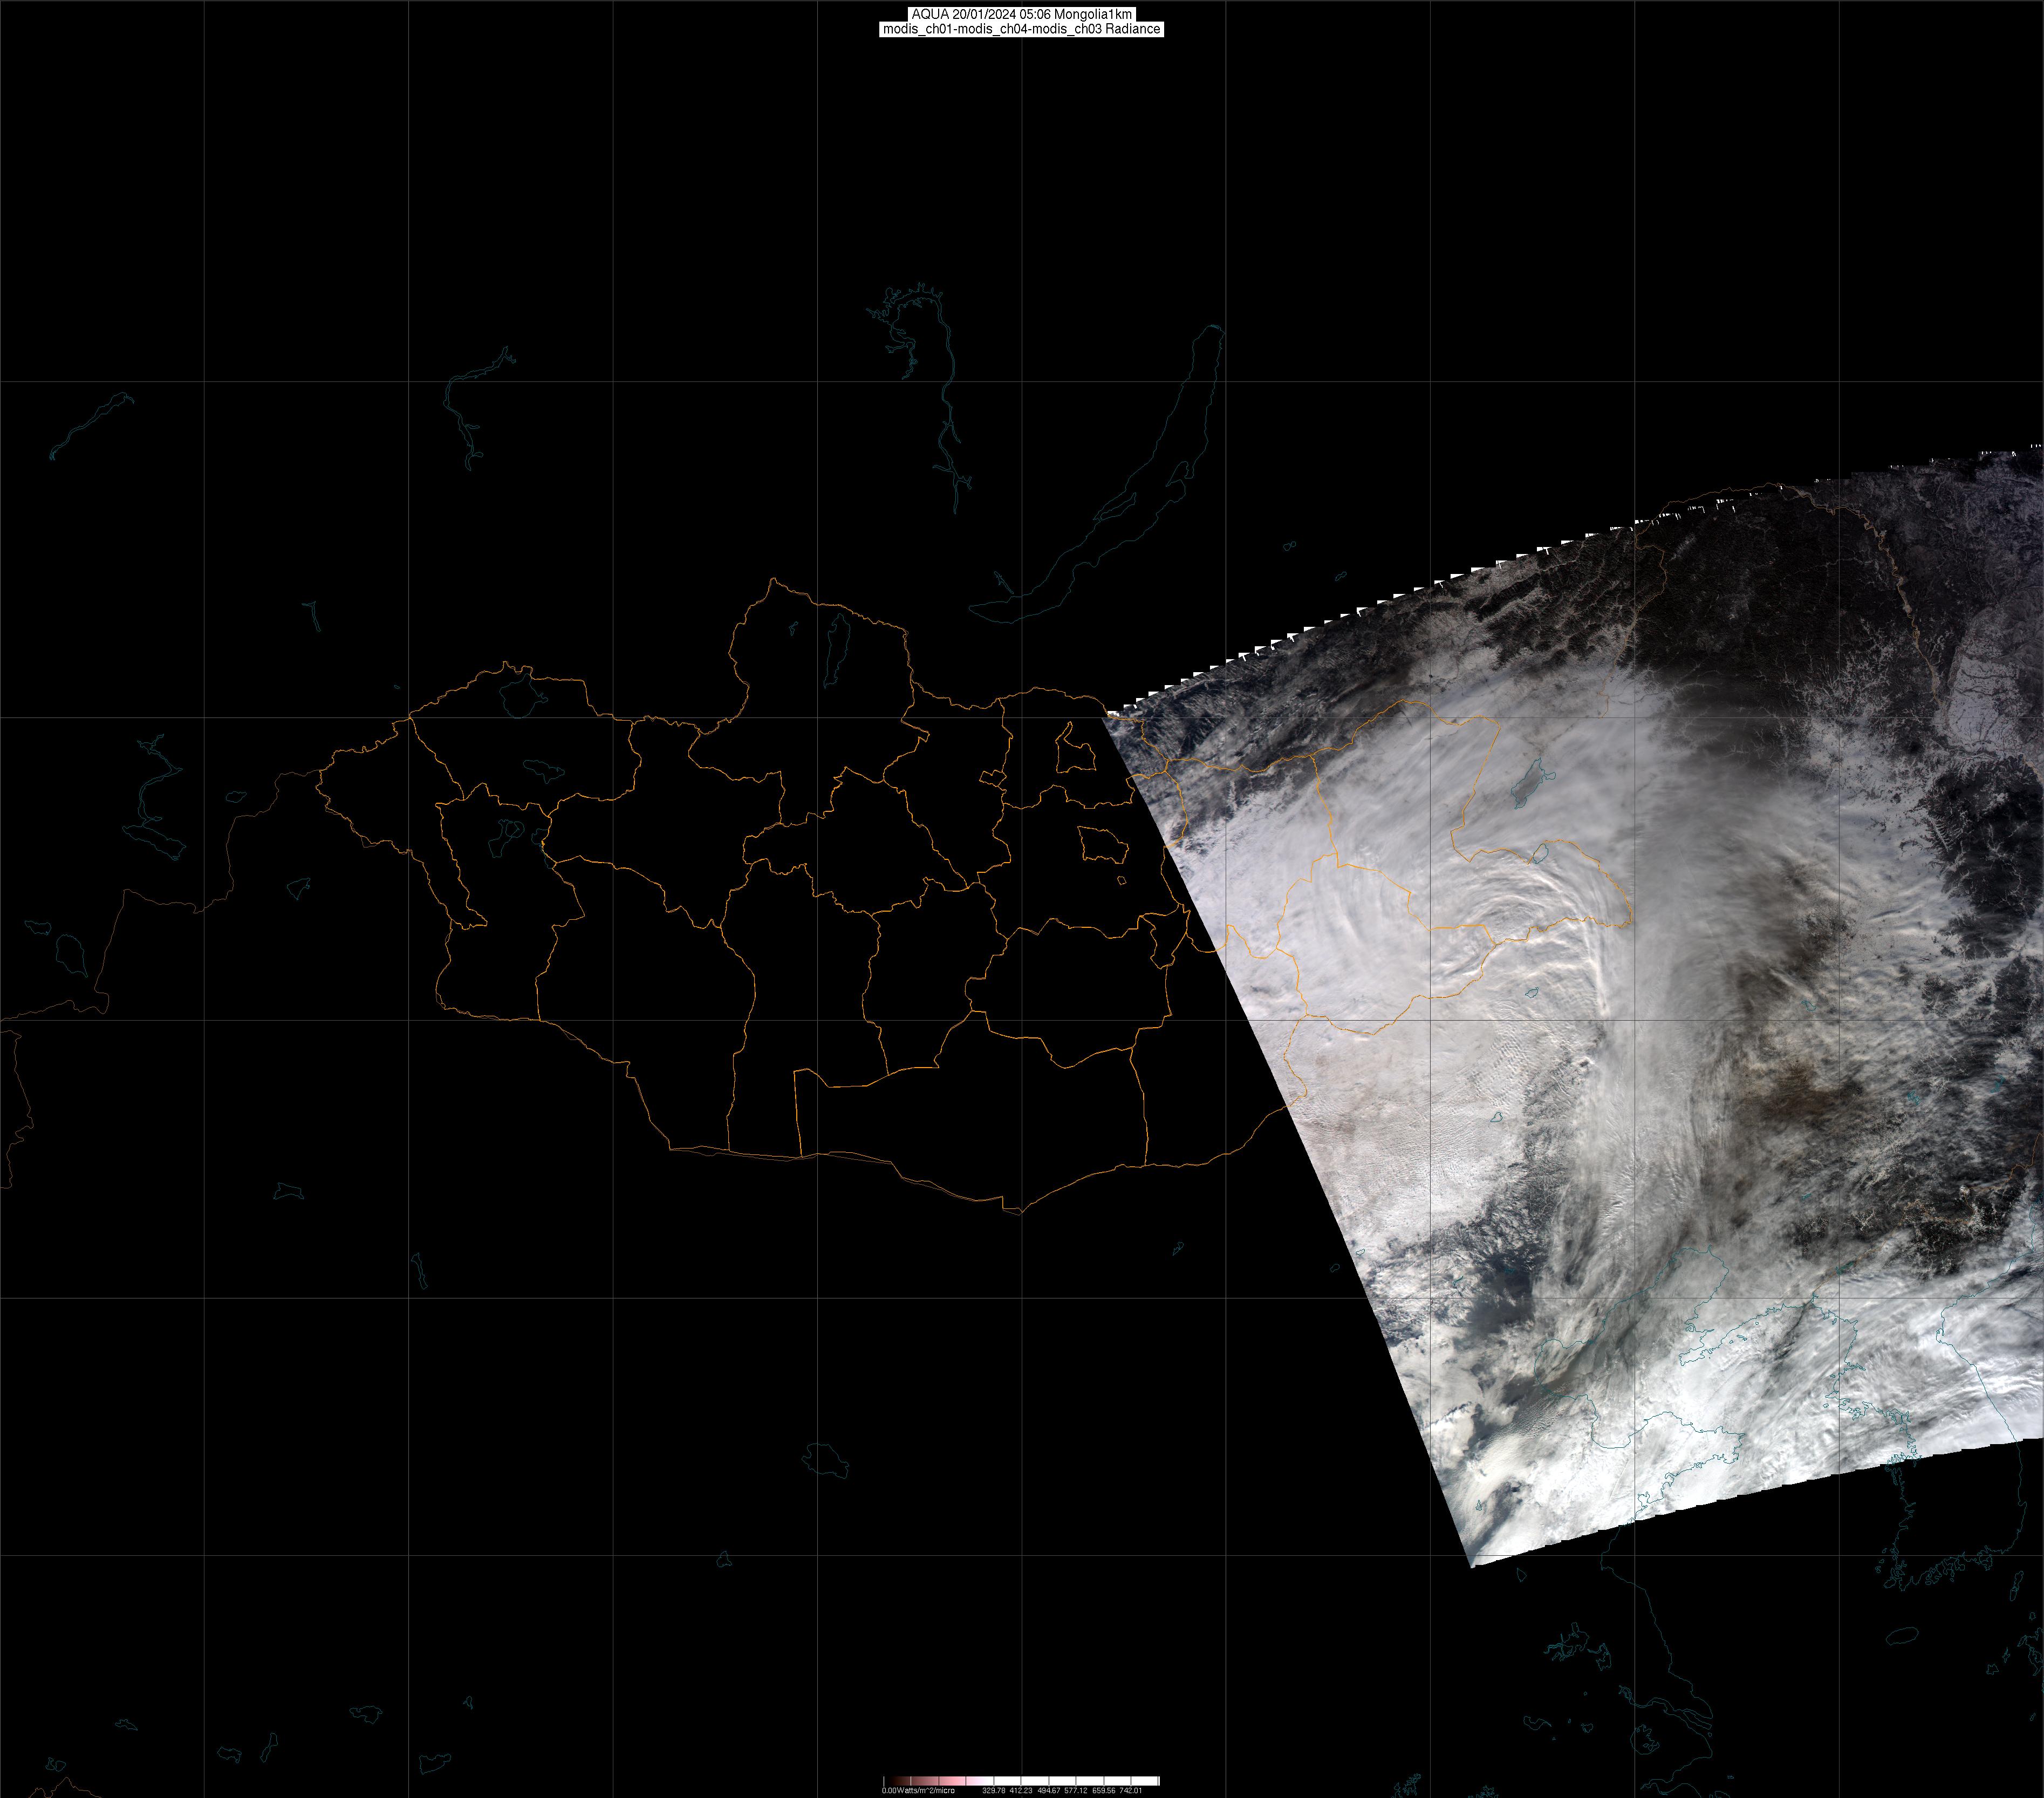Click the modis channel Radiance subtitle label
Screen dimensions: 2044x1798
1021,29
